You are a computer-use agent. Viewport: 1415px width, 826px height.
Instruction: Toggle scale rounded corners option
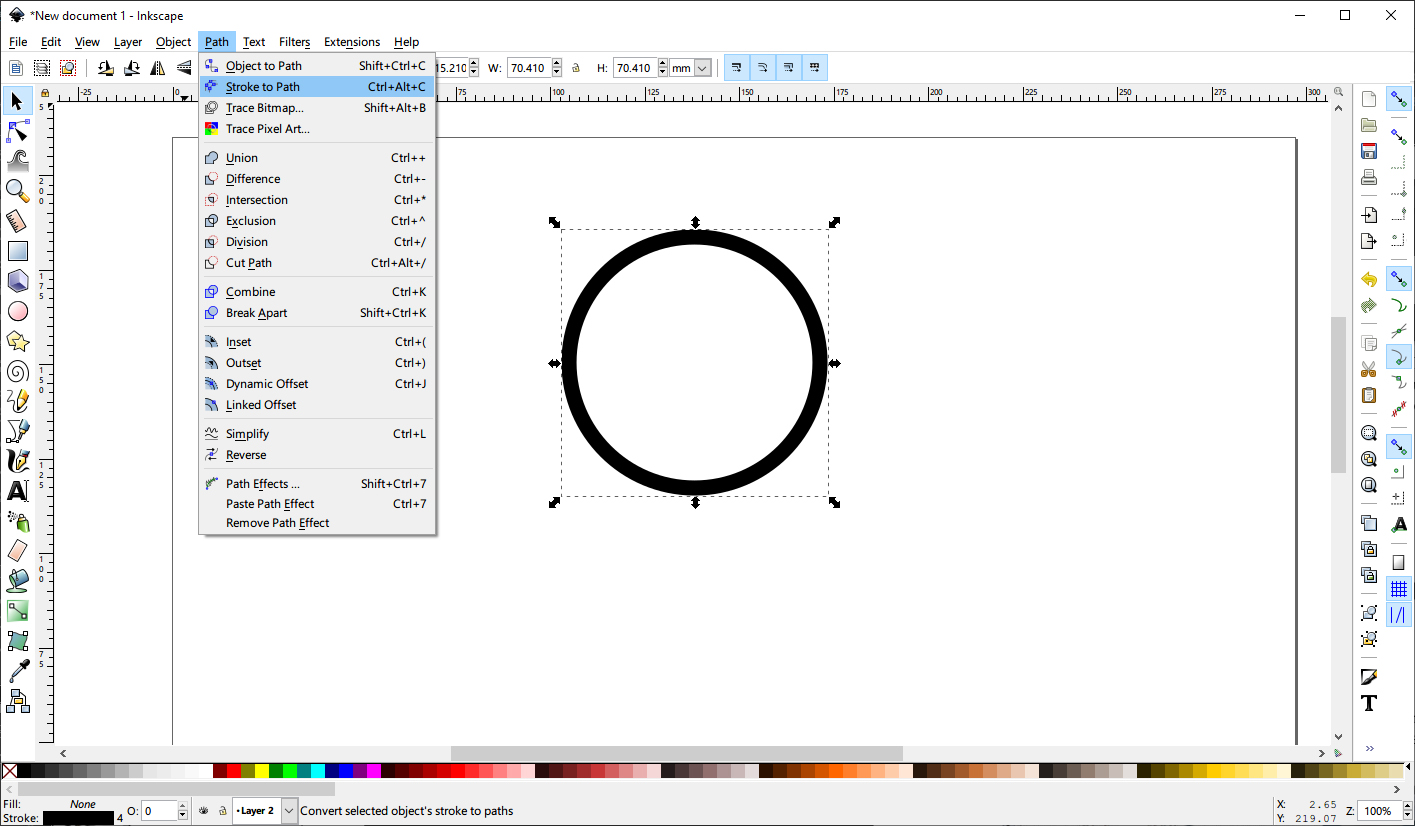tap(763, 68)
